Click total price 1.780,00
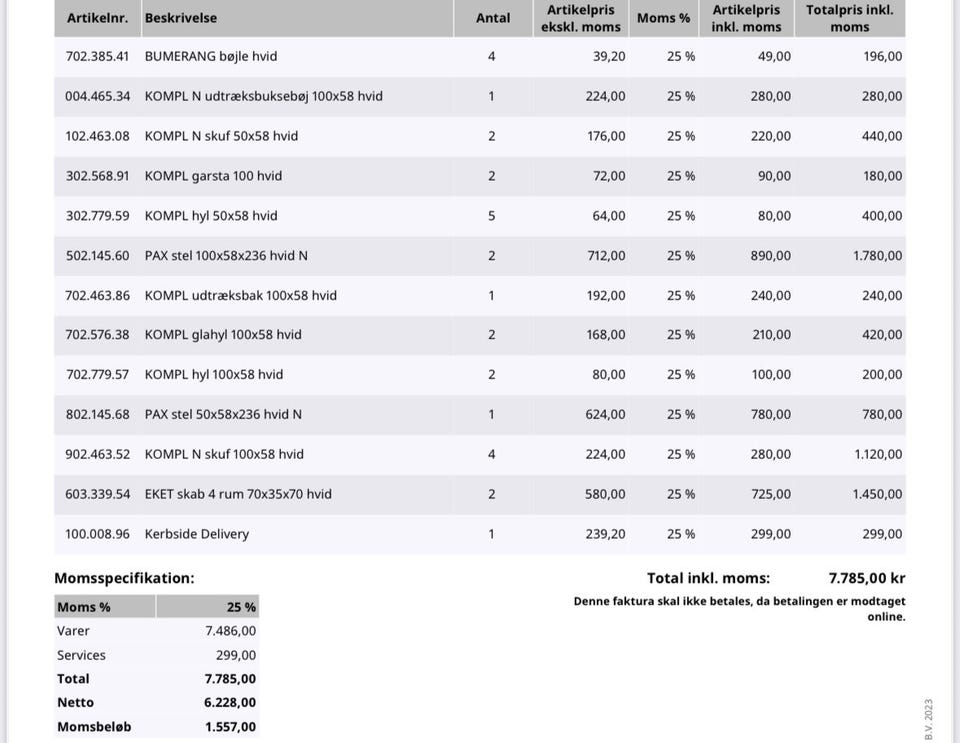 tap(877, 255)
